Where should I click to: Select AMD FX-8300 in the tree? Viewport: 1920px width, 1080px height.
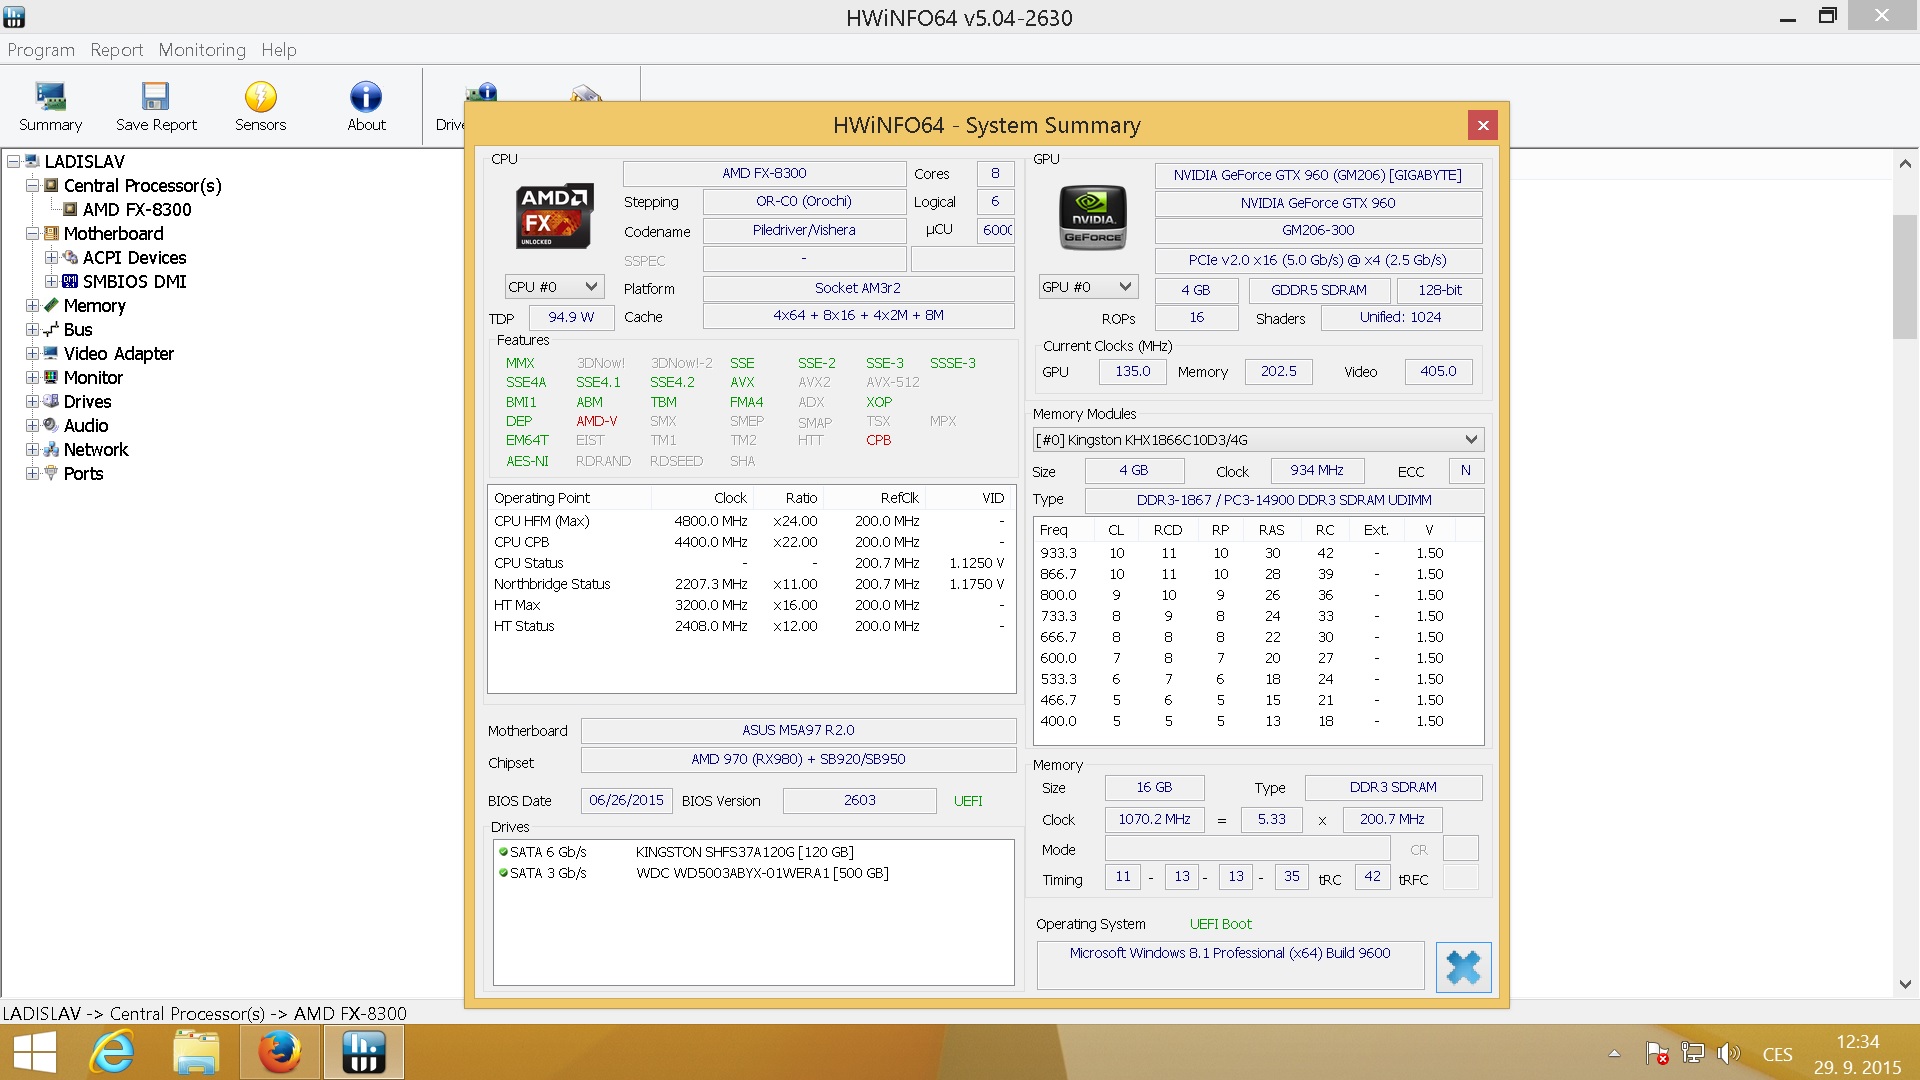[137, 210]
